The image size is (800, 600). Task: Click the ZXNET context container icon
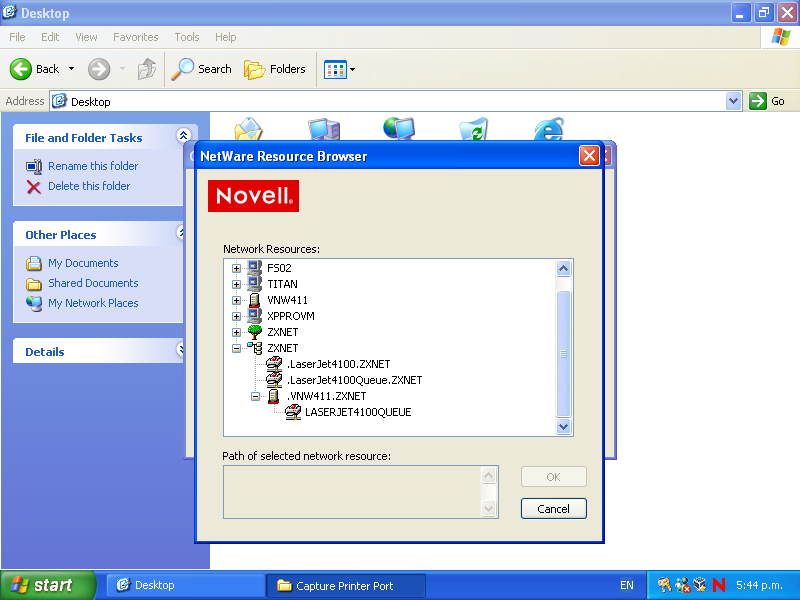[254, 348]
